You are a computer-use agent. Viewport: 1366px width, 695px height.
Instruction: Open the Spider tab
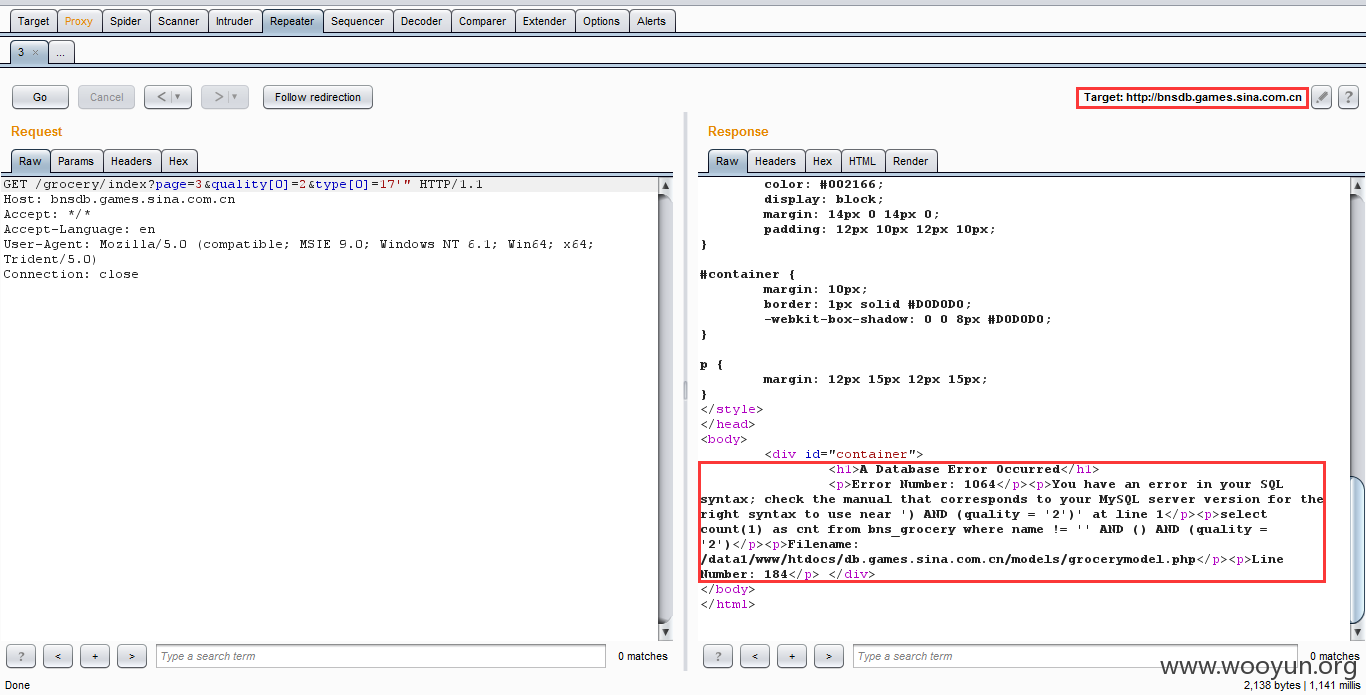(125, 21)
